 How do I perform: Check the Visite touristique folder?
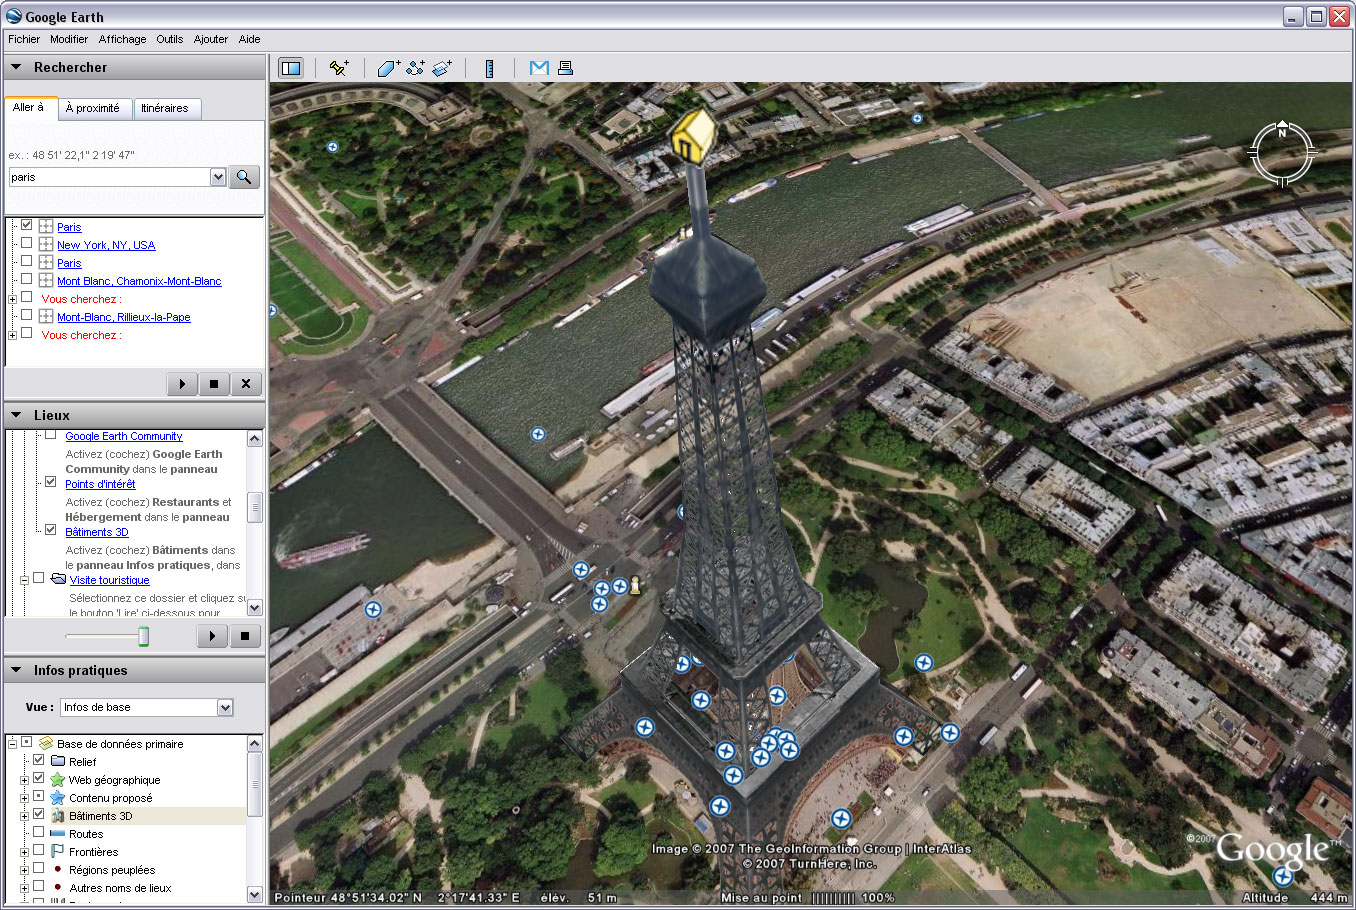pyautogui.click(x=39, y=578)
